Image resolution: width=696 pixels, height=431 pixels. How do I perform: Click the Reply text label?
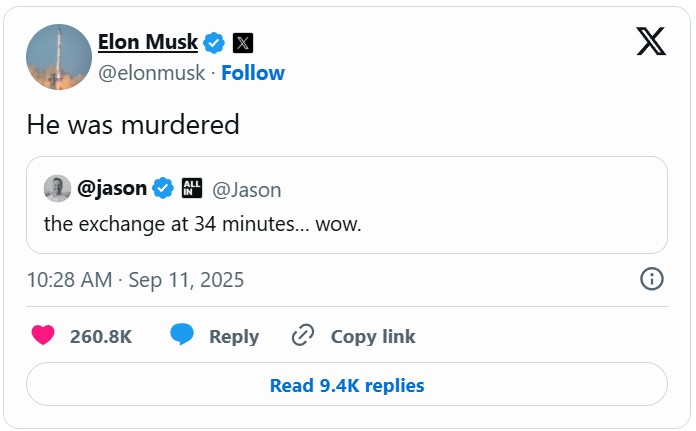[234, 337]
